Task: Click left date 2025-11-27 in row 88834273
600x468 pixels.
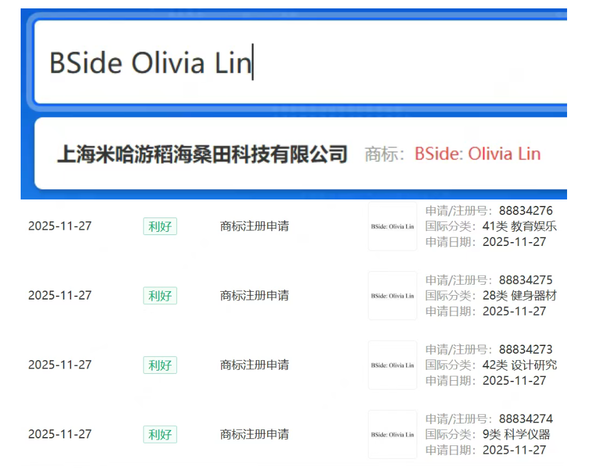Action: tap(60, 364)
